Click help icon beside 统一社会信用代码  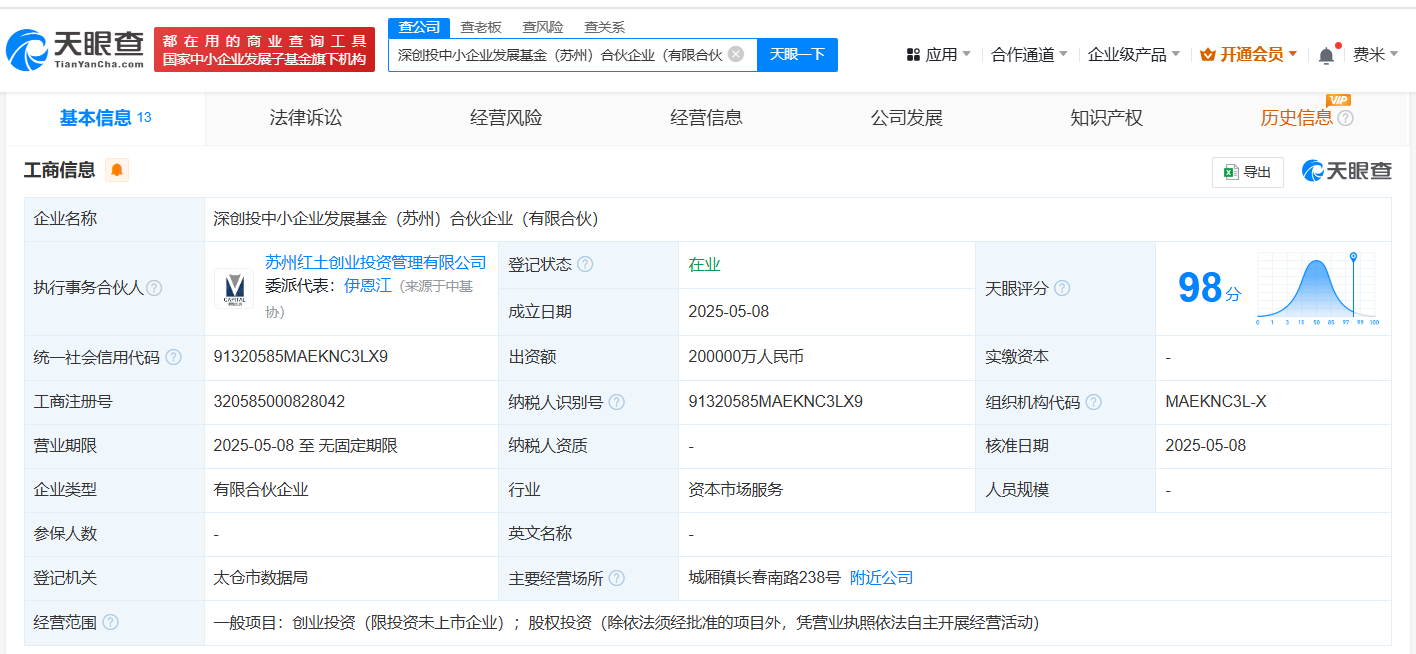tap(174, 357)
